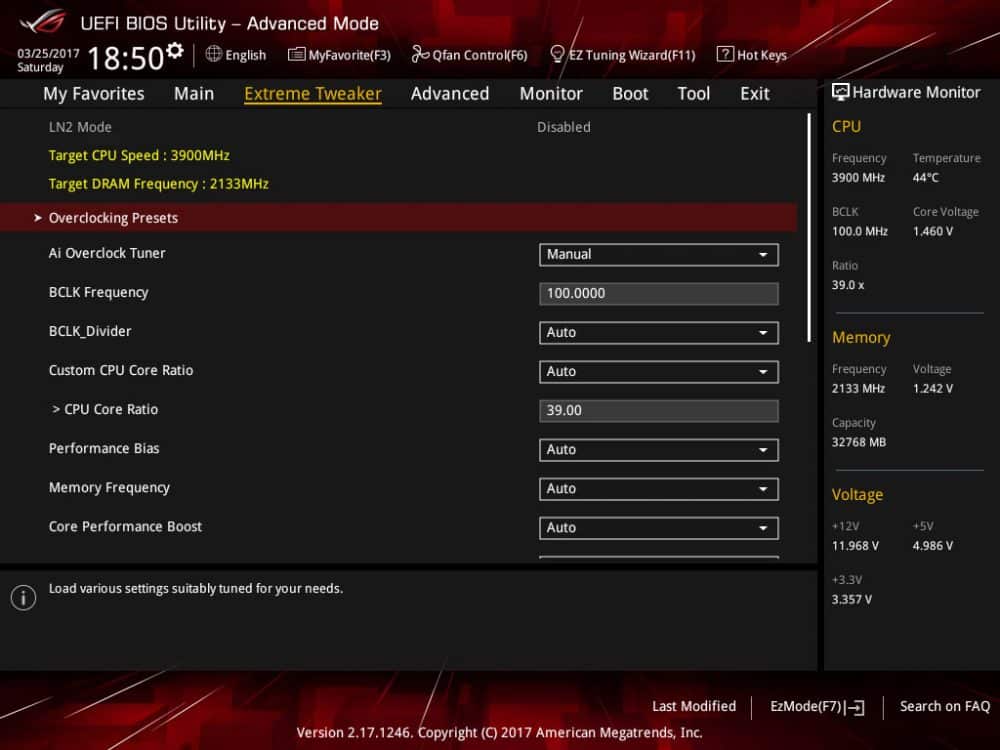Click the BCLK 100.0 MHz reading
The height and width of the screenshot is (750, 1000).
pos(860,232)
